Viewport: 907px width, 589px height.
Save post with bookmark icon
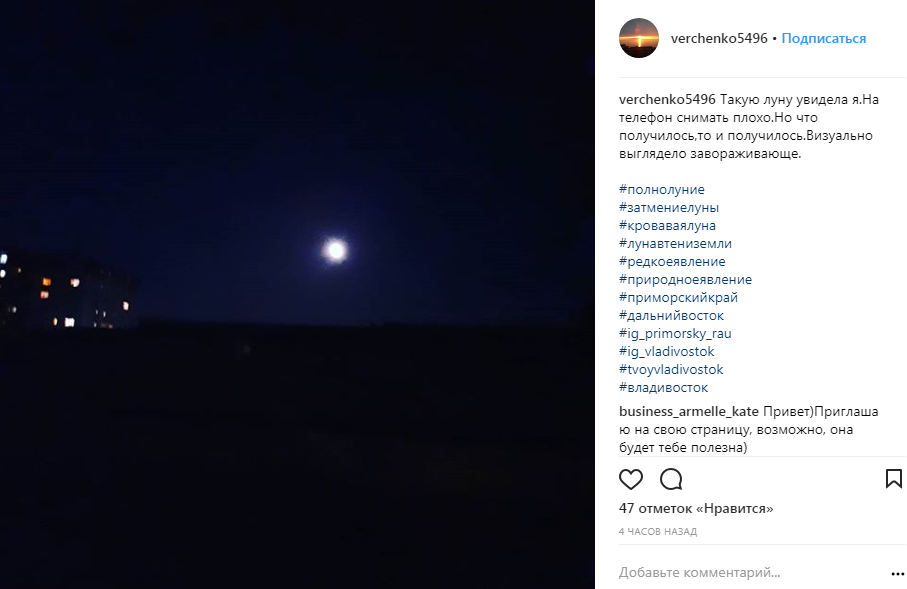pyautogui.click(x=894, y=478)
